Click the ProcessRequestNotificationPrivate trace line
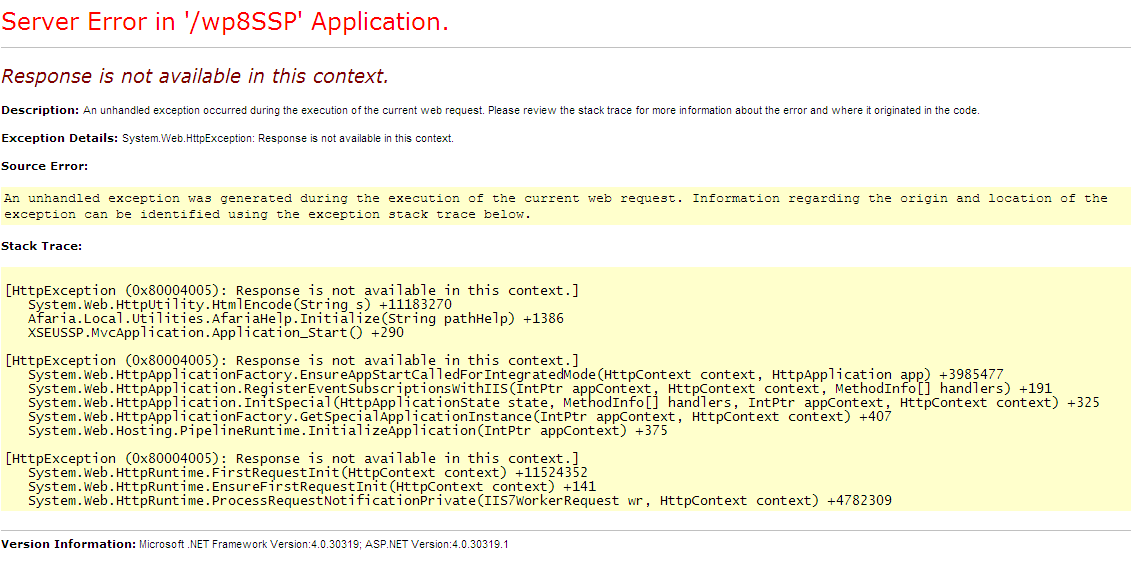 pos(460,501)
